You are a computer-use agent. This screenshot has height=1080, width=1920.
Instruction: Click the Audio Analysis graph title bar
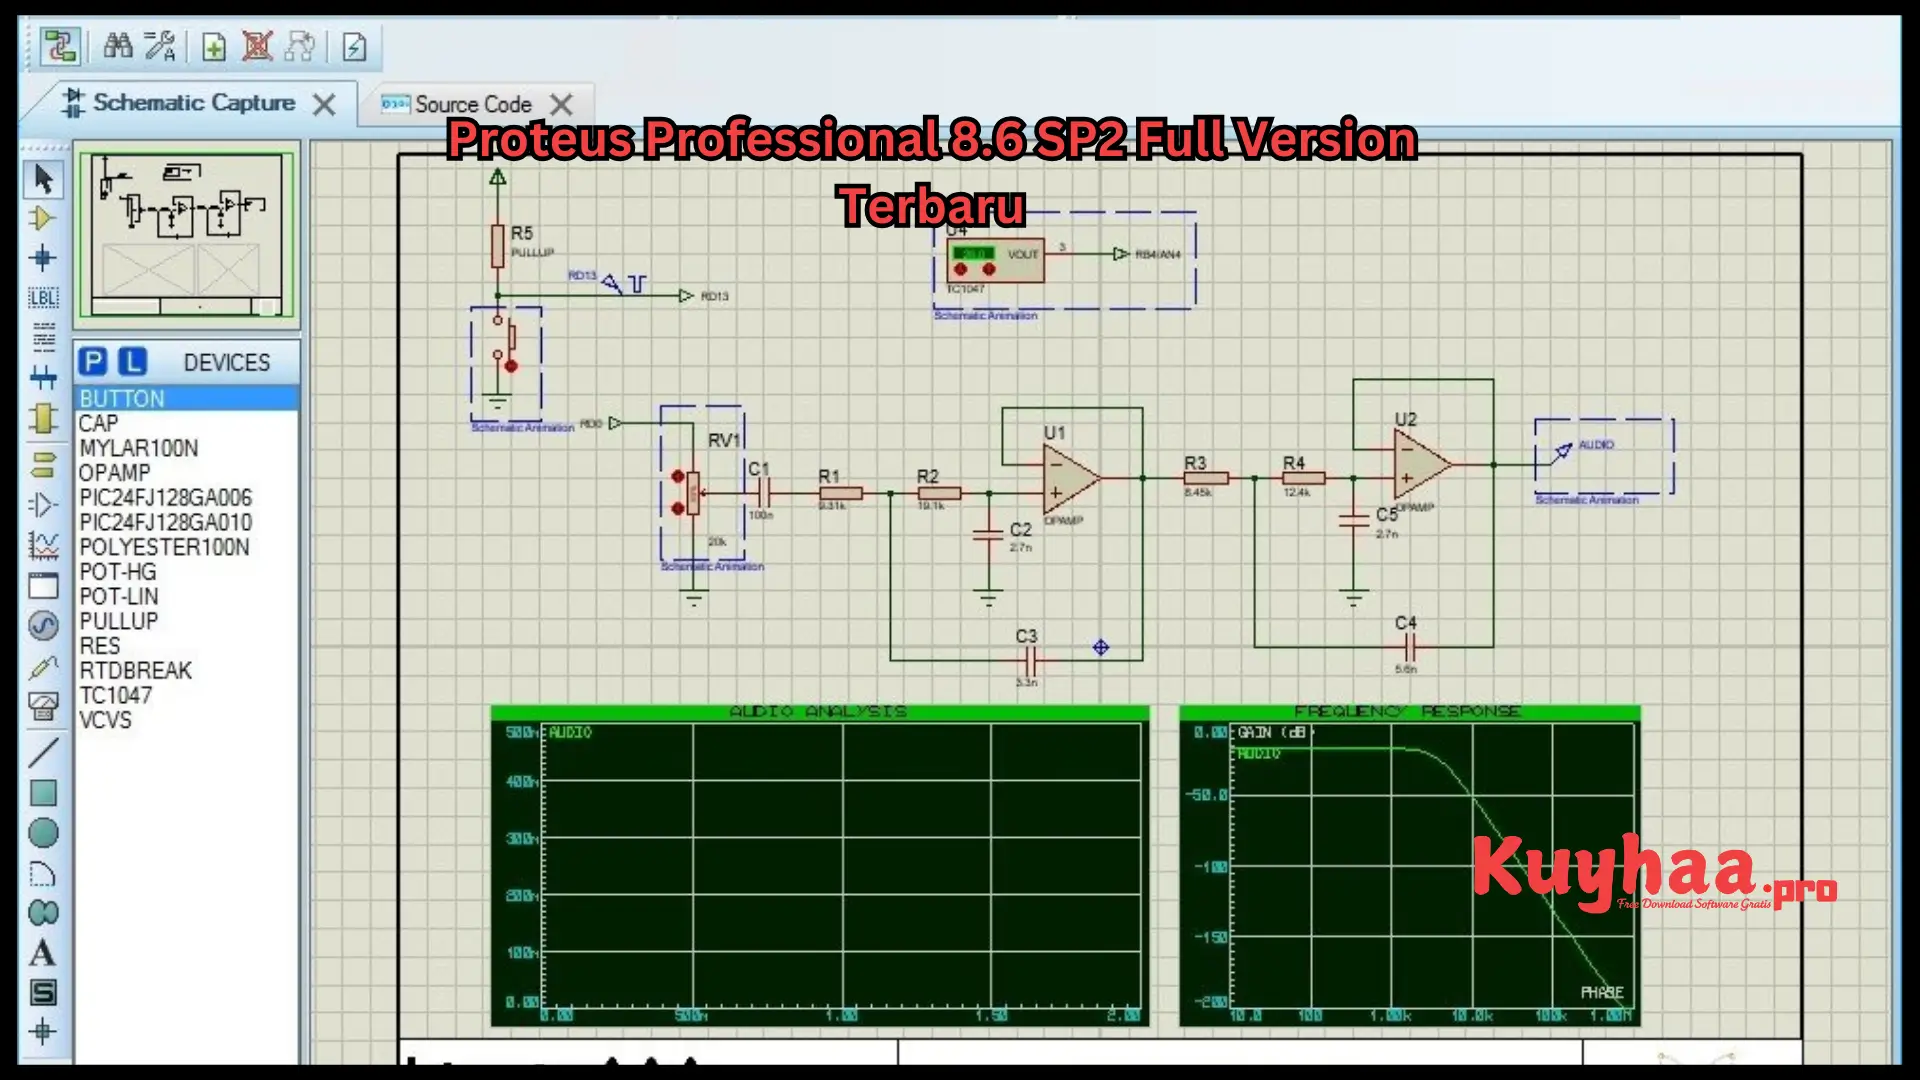819,712
